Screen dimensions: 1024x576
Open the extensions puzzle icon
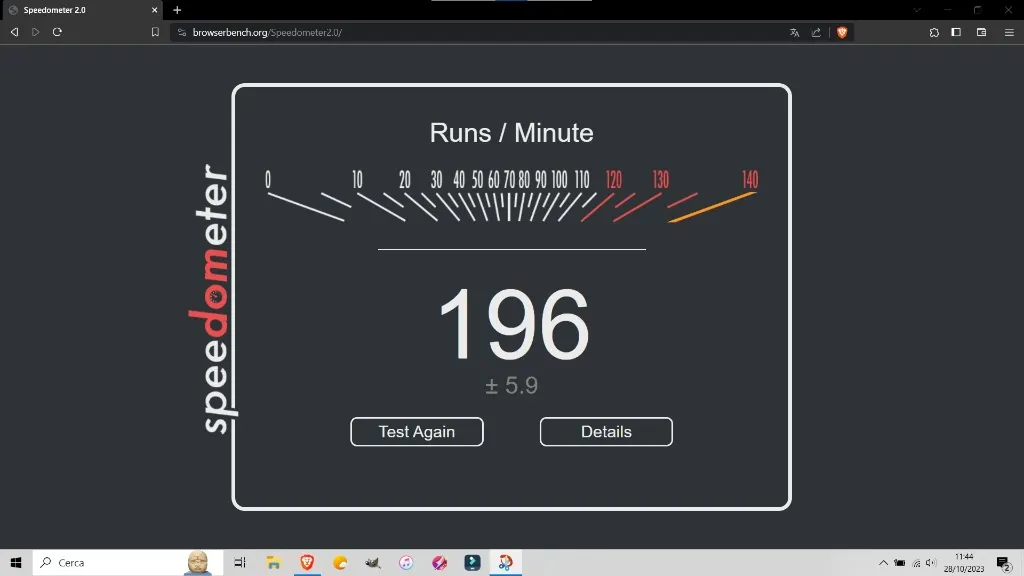tap(935, 33)
